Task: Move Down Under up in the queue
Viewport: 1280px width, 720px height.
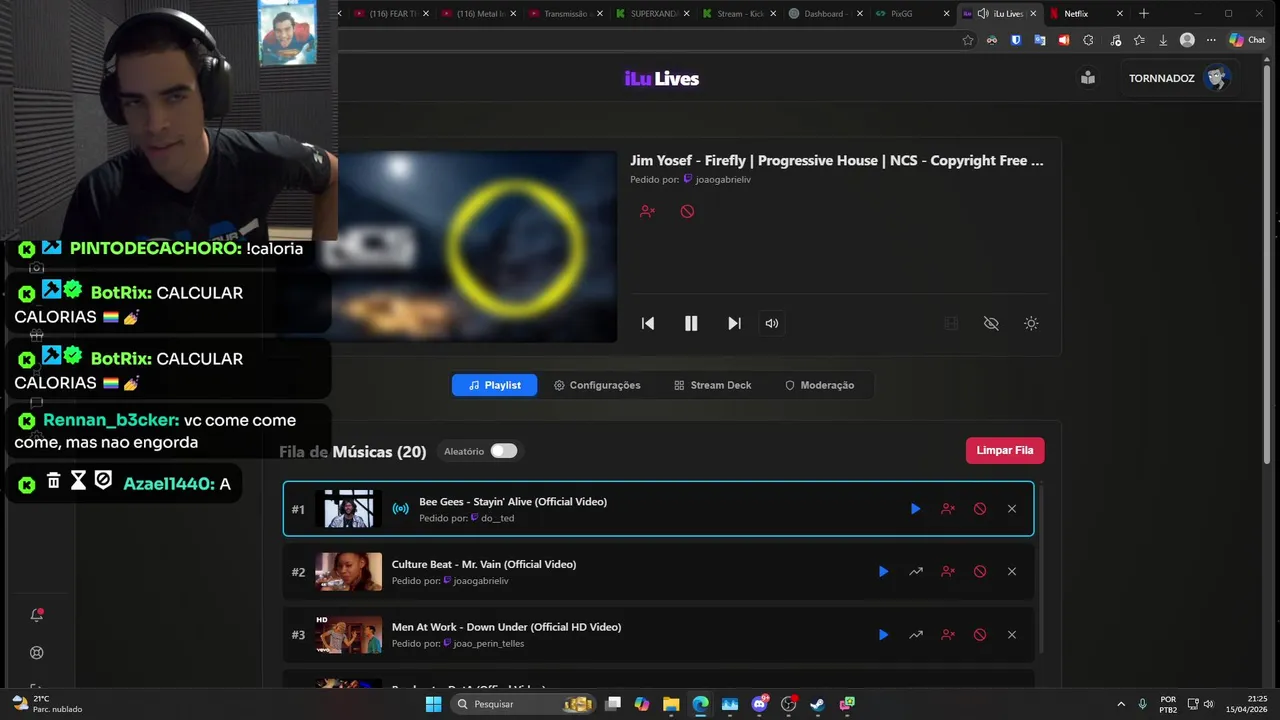Action: 916,635
